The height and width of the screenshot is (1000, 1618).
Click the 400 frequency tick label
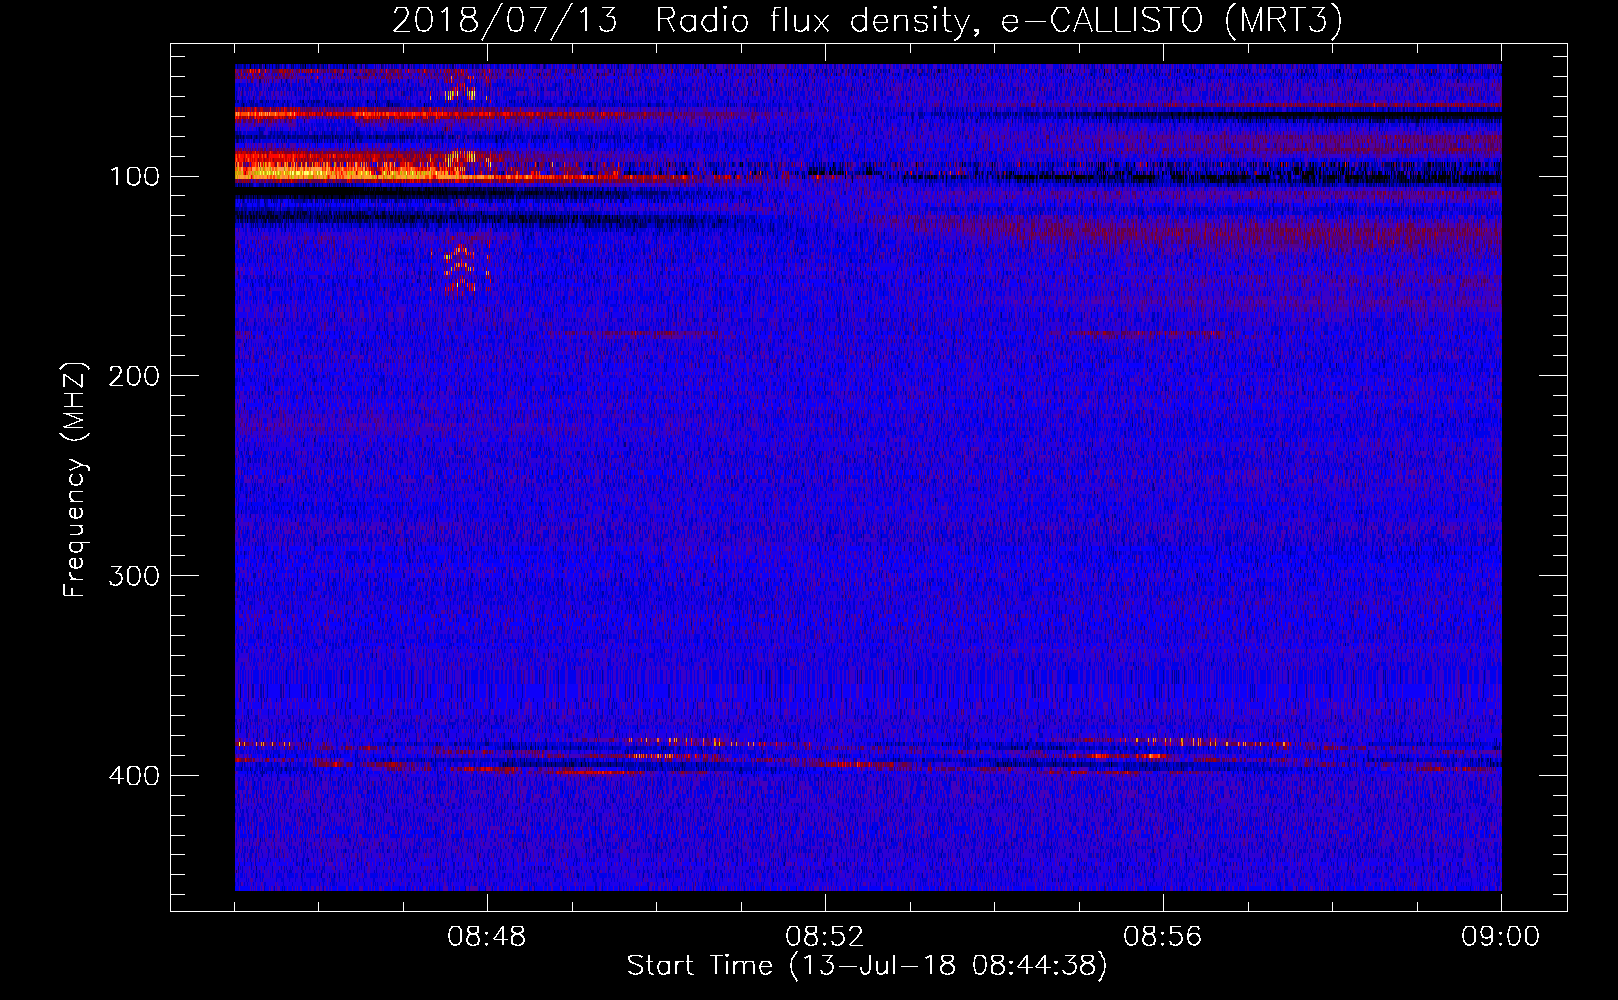click(x=134, y=777)
